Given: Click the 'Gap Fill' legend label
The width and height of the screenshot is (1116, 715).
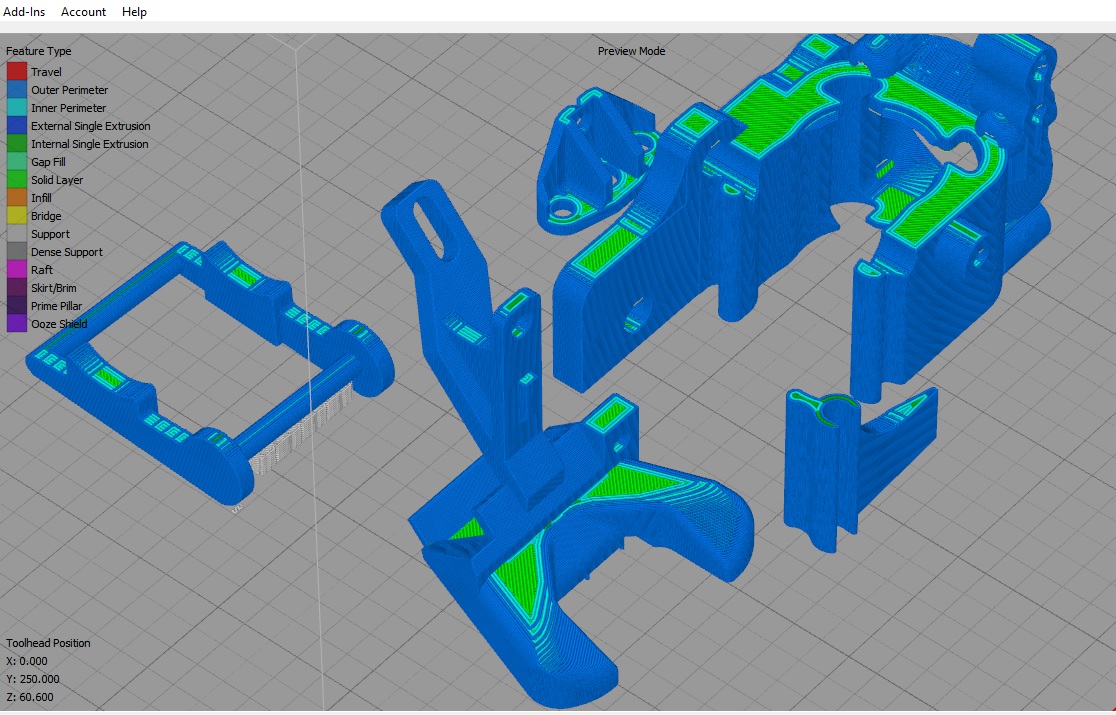Looking at the screenshot, I should click(x=48, y=161).
